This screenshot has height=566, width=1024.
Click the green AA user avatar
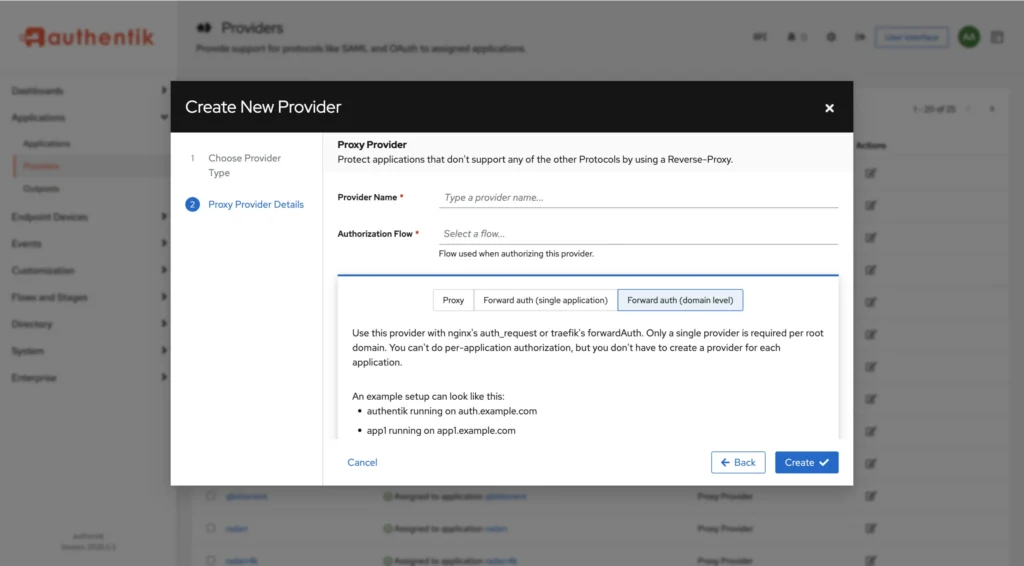(x=968, y=37)
